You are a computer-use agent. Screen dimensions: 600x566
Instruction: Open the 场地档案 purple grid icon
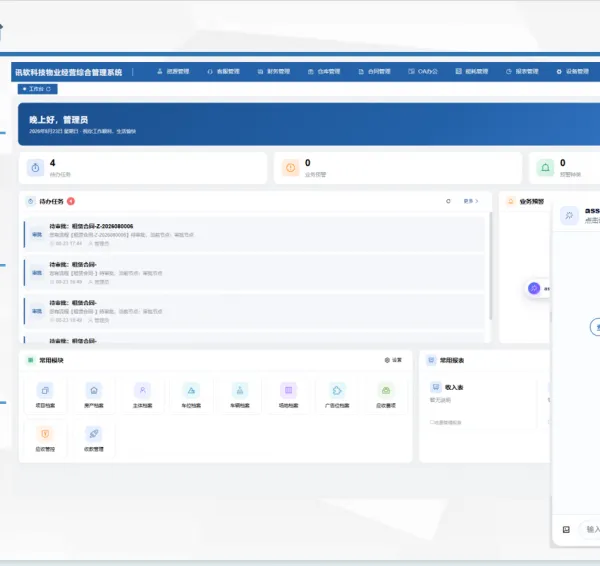click(289, 391)
